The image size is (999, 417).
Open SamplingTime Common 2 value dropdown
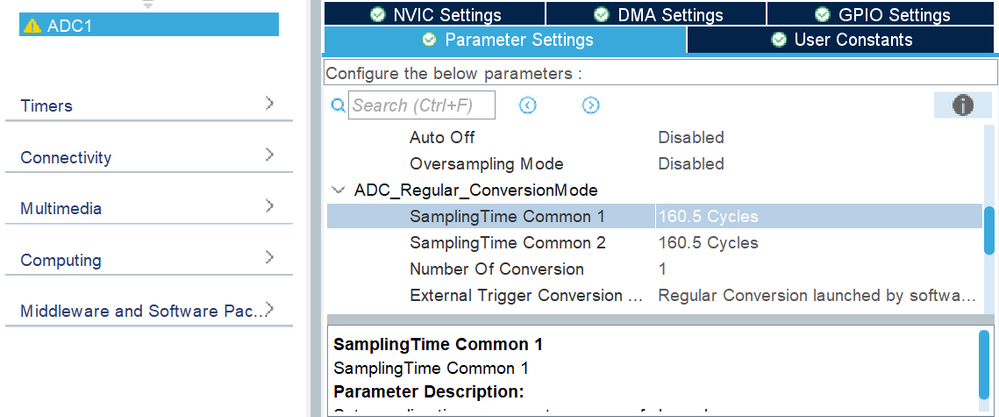708,242
